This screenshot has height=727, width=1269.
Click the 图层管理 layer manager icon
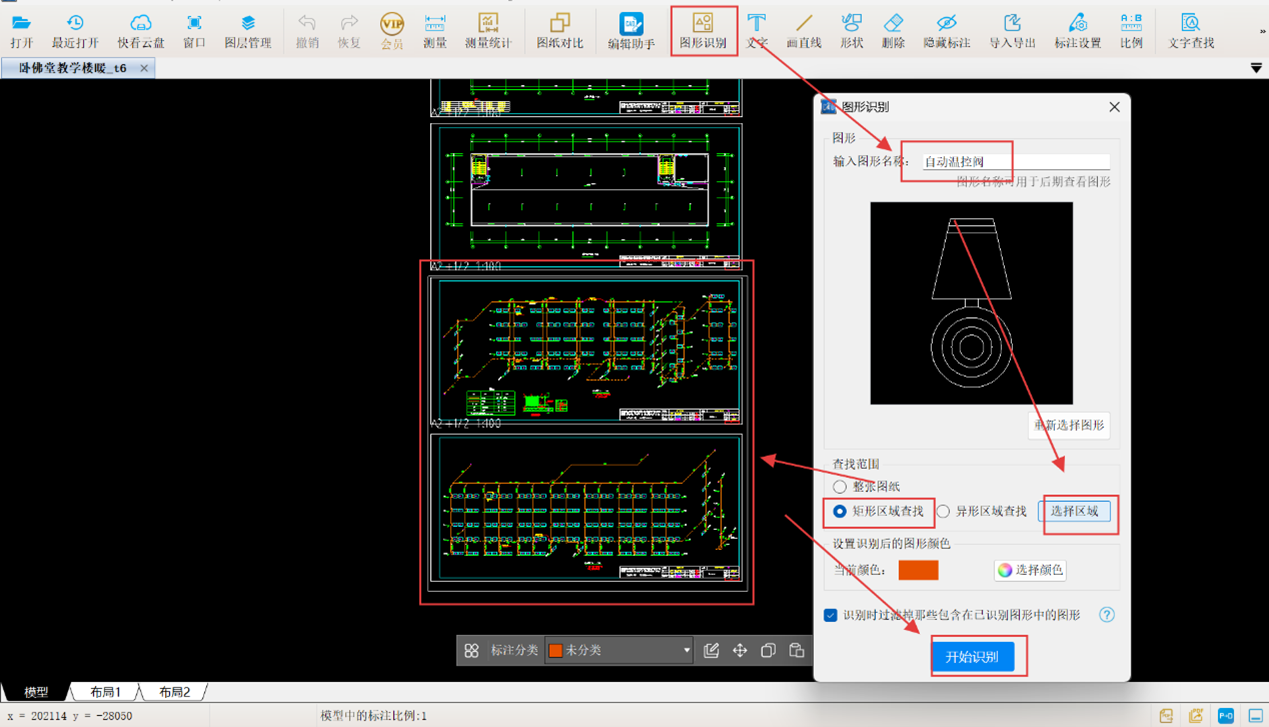247,30
